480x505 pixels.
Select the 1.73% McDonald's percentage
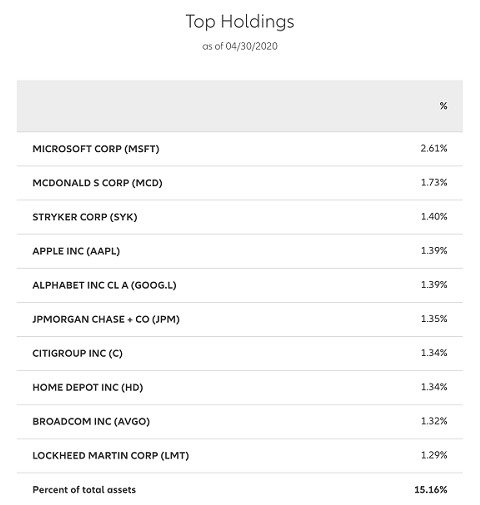coord(434,183)
